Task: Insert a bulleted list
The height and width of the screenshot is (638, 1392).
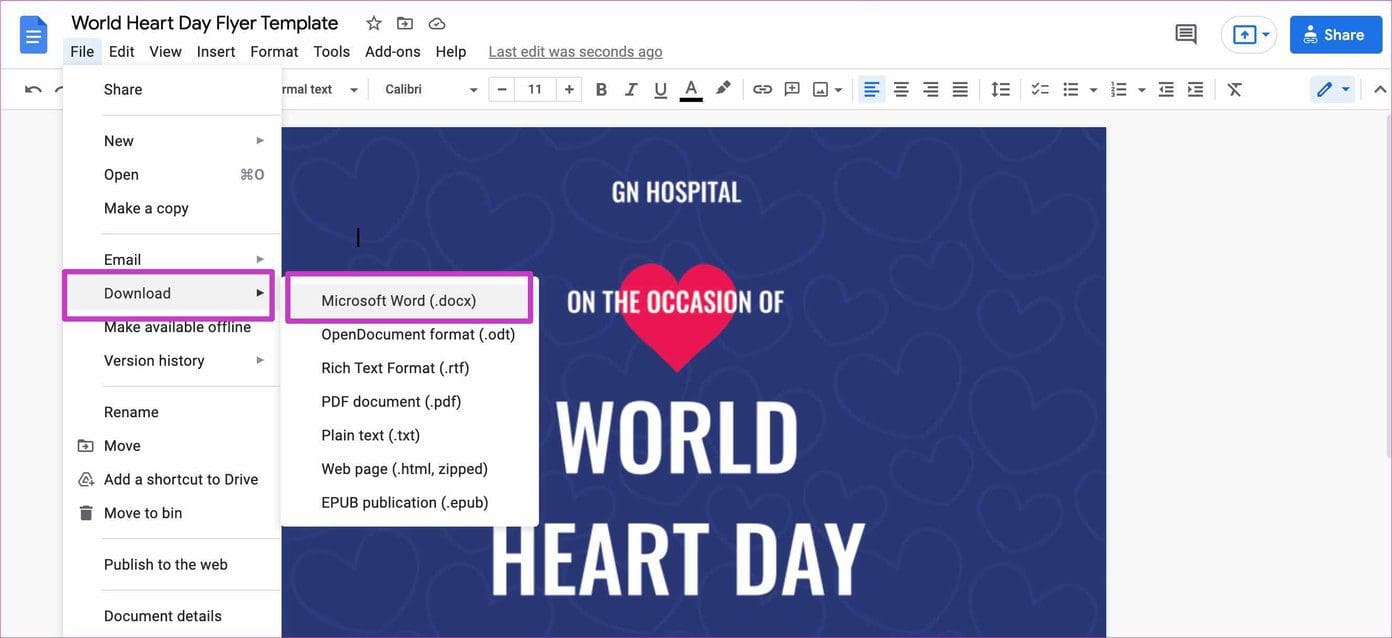Action: pyautogui.click(x=1071, y=90)
